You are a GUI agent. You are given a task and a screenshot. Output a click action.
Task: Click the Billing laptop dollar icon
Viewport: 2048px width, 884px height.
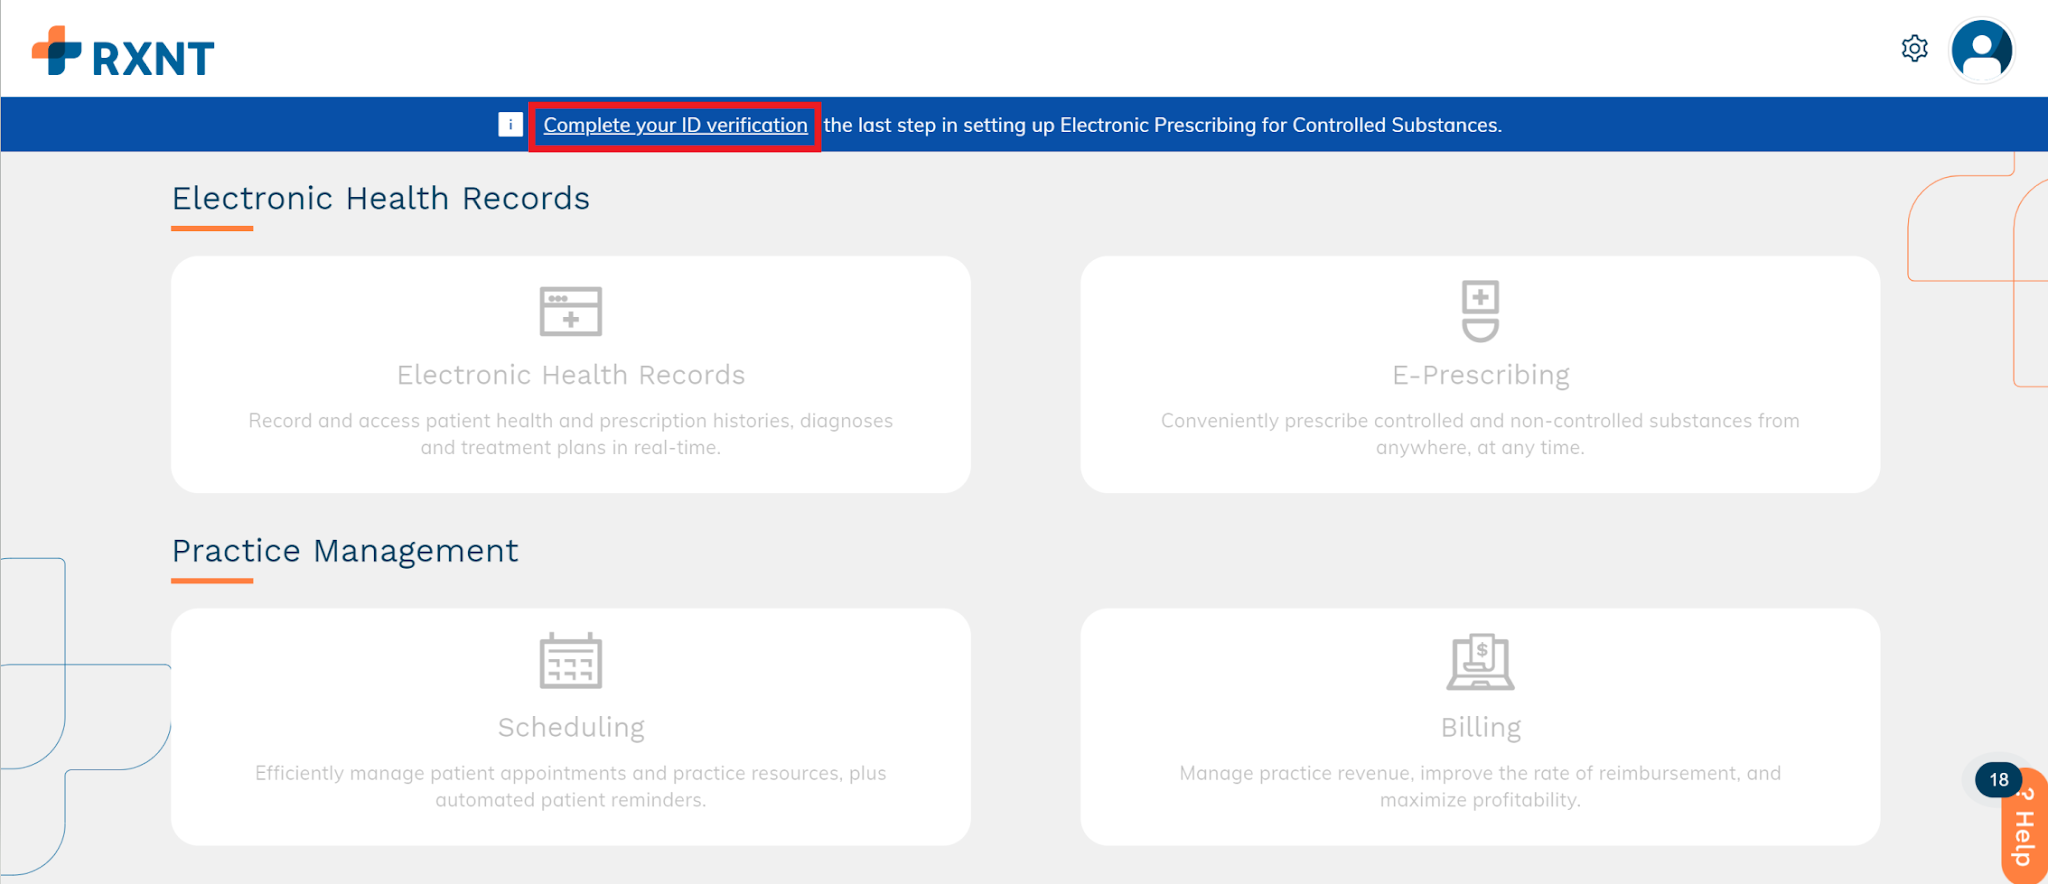[x=1480, y=661]
